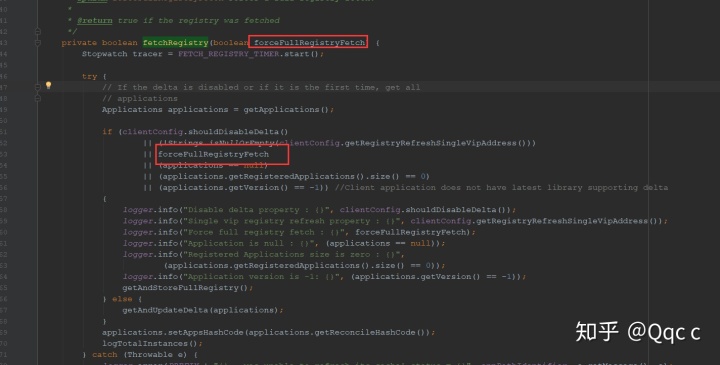Click the yellow lightbulb intention icon

click(x=48, y=85)
